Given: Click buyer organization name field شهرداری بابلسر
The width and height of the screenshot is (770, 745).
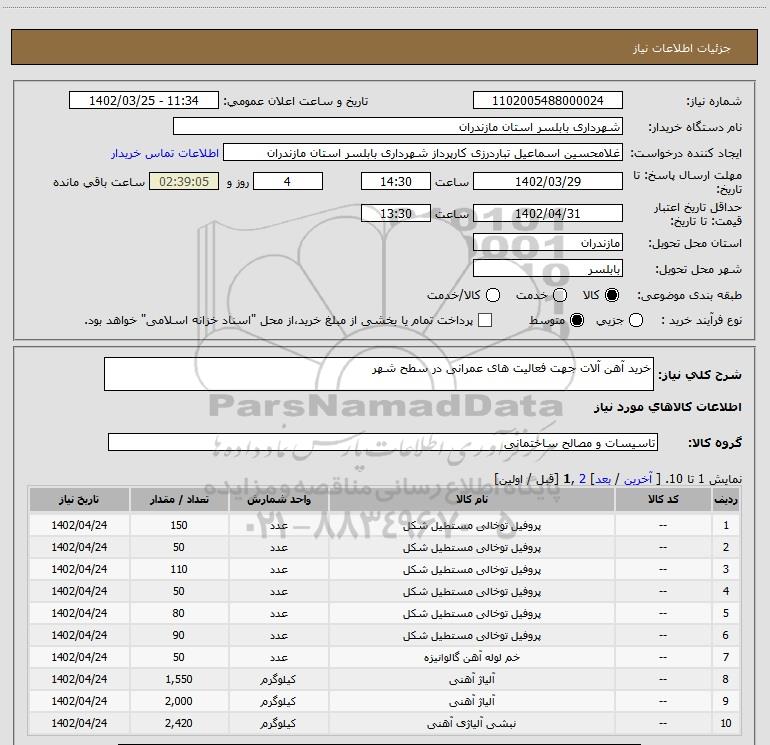Looking at the screenshot, I should tap(398, 126).
